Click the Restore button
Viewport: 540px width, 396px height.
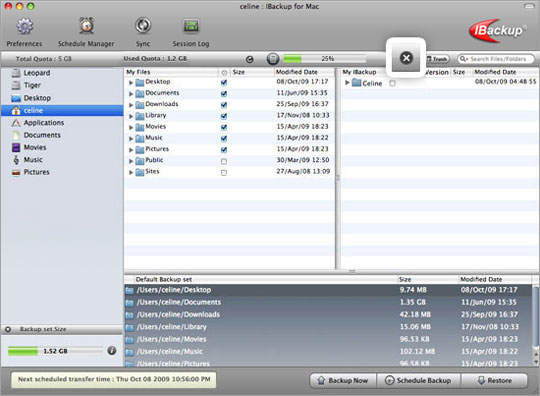pos(494,381)
